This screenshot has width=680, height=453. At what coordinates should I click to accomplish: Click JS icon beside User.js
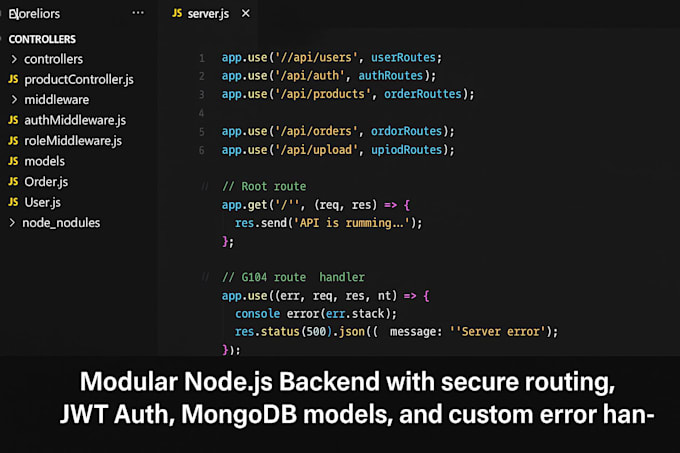point(13,202)
